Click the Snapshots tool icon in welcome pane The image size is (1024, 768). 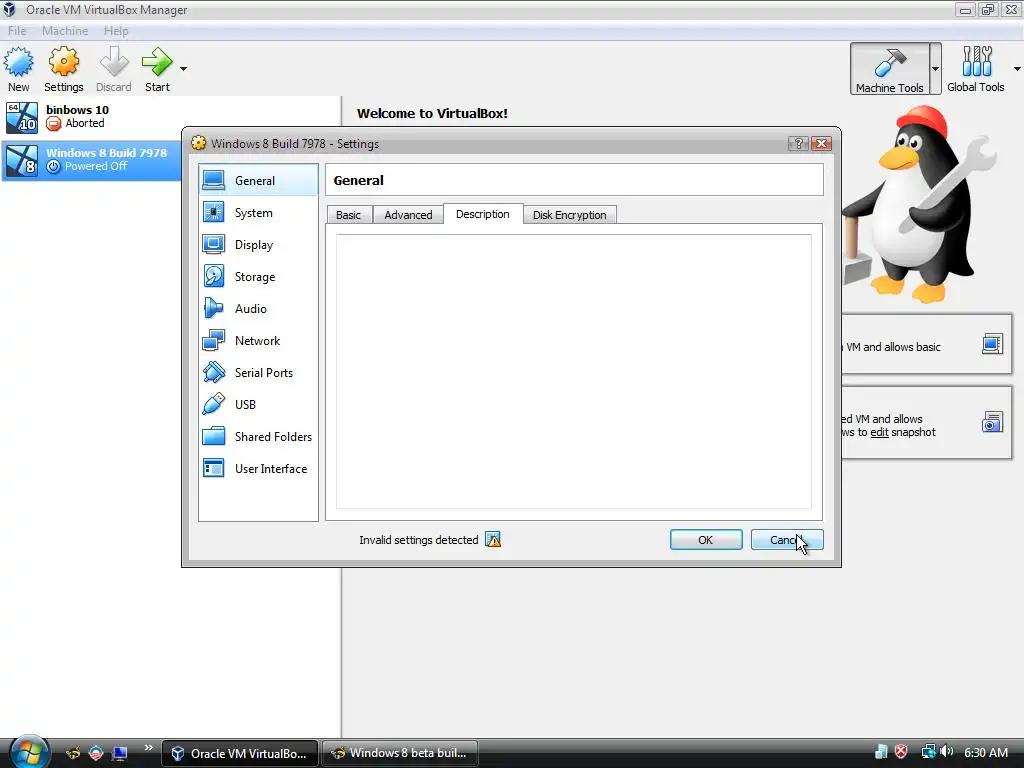tap(992, 423)
